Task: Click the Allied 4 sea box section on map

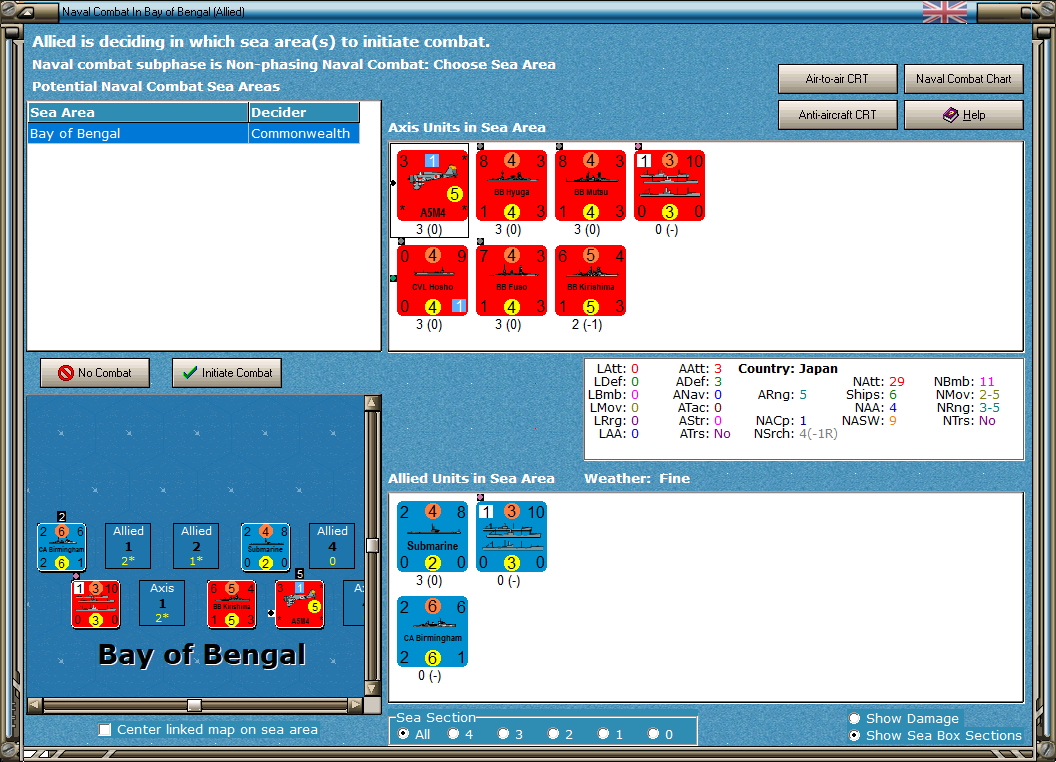Action: pos(332,546)
